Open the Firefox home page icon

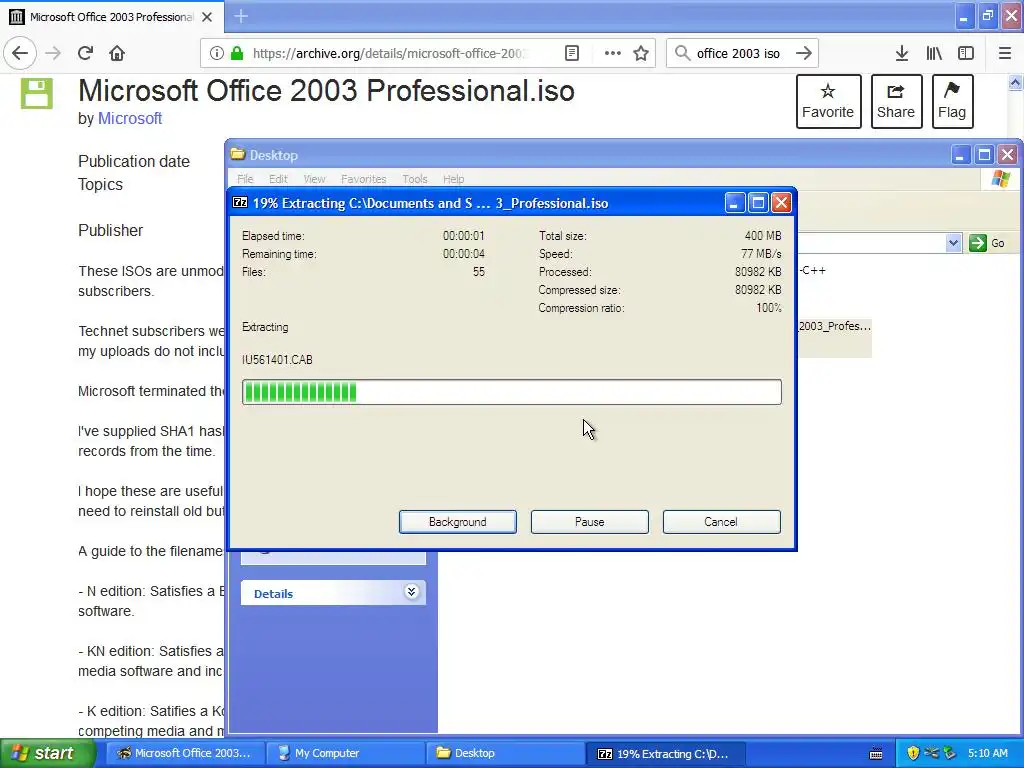pyautogui.click(x=117, y=53)
